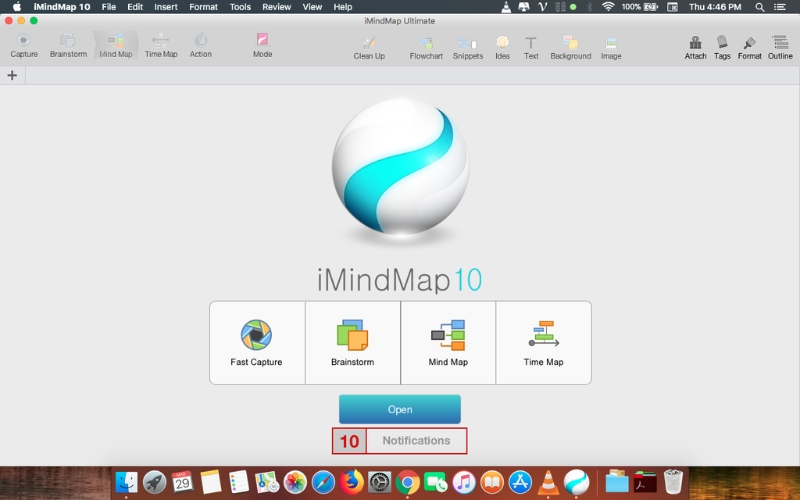Click the Action toolbar icon
The image size is (800, 500).
pyautogui.click(x=201, y=45)
